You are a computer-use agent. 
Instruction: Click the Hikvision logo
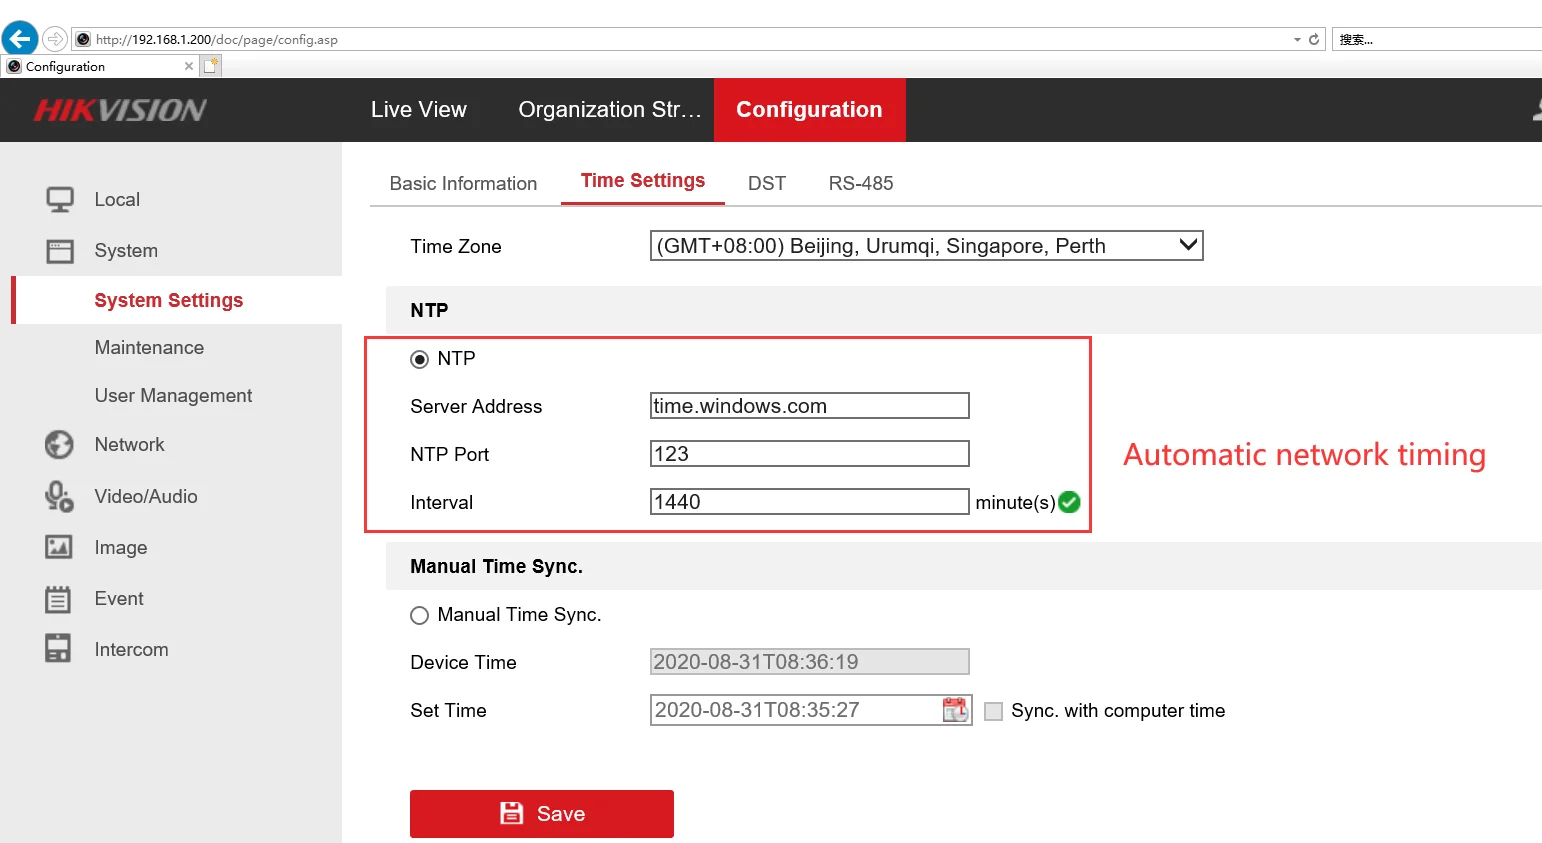coord(120,110)
